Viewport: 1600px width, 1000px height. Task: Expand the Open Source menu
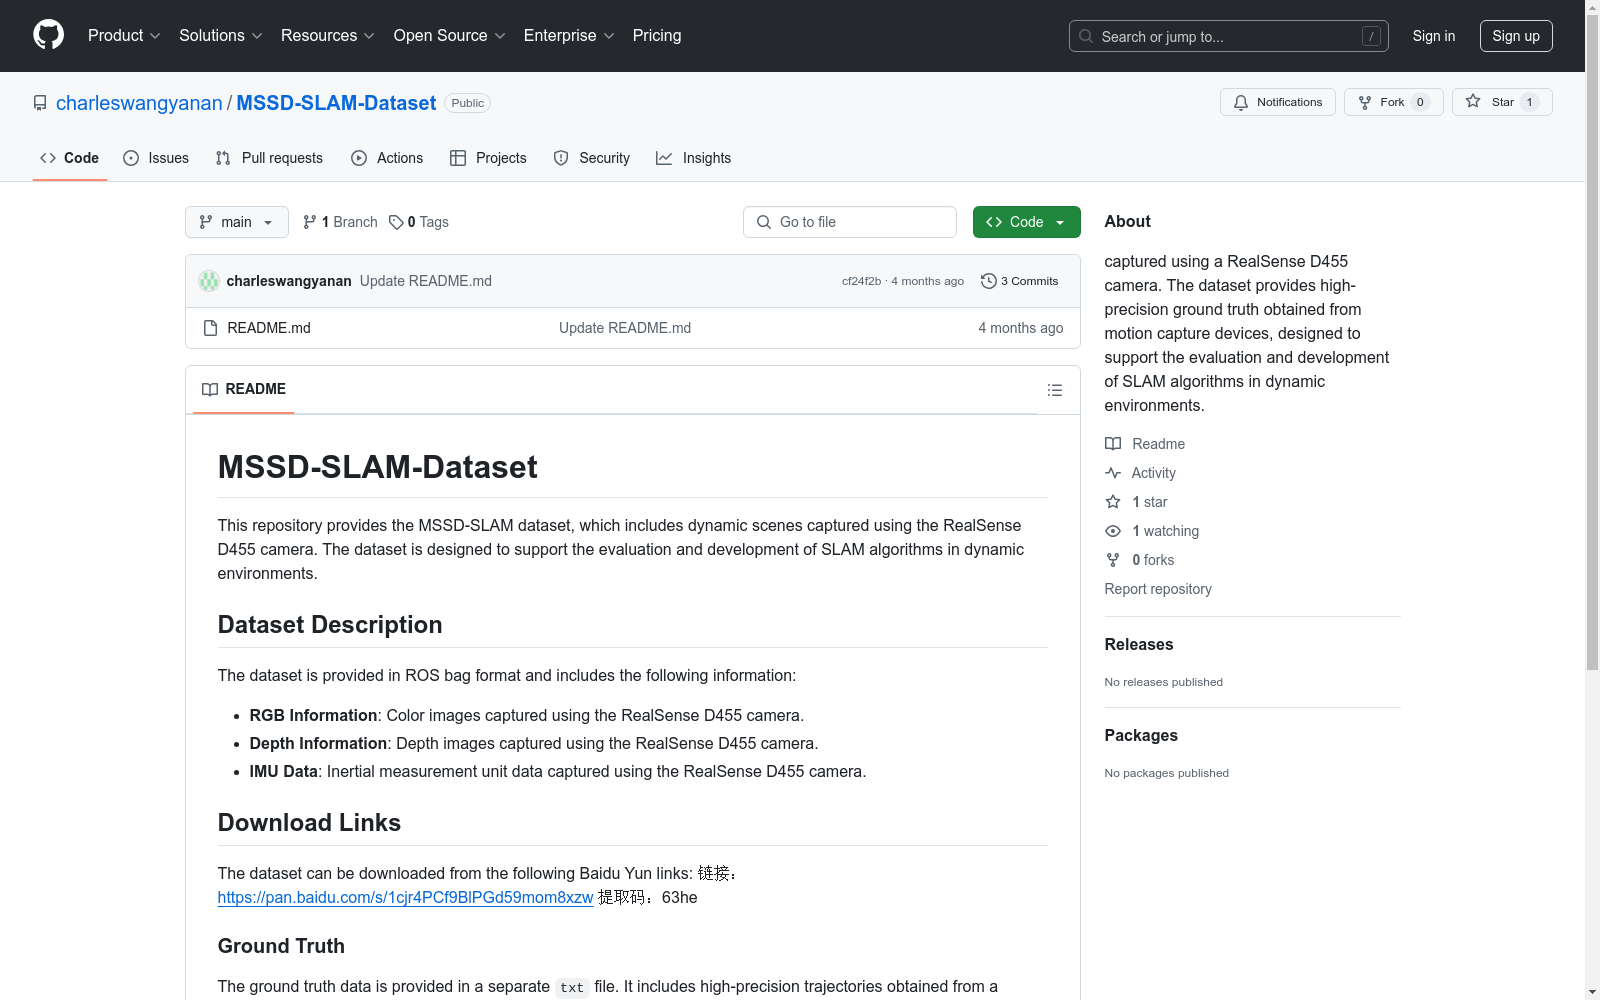click(450, 36)
